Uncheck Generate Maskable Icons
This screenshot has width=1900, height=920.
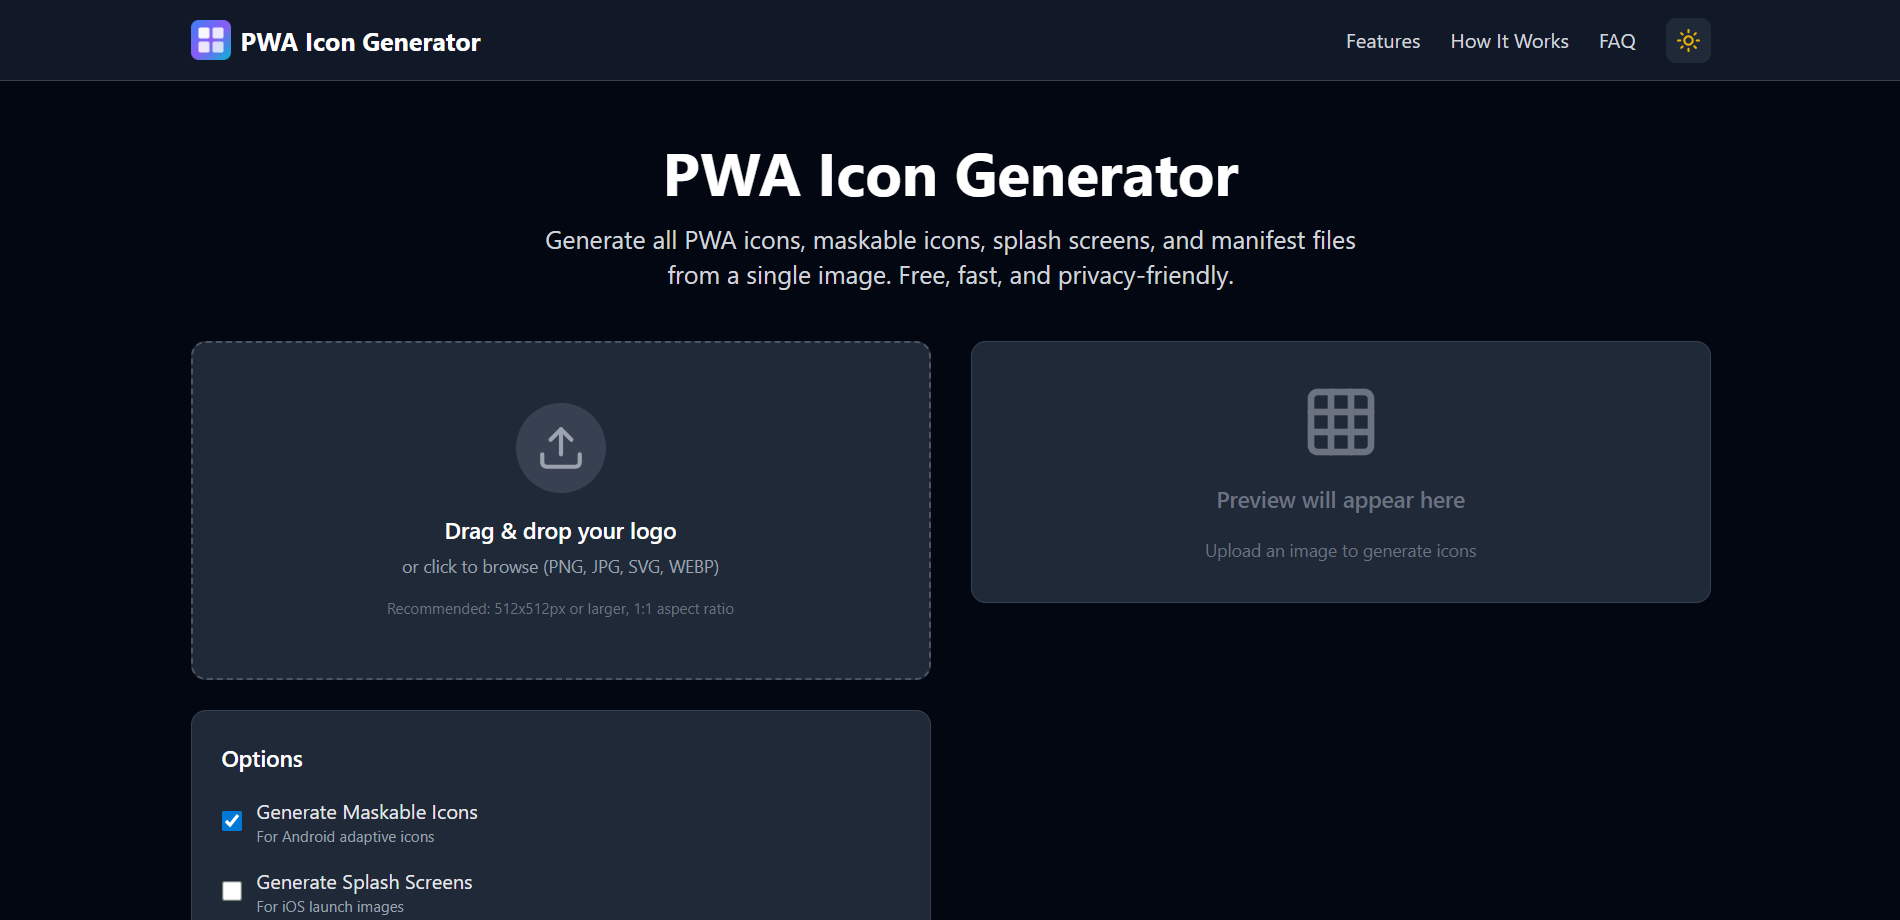pyautogui.click(x=232, y=820)
